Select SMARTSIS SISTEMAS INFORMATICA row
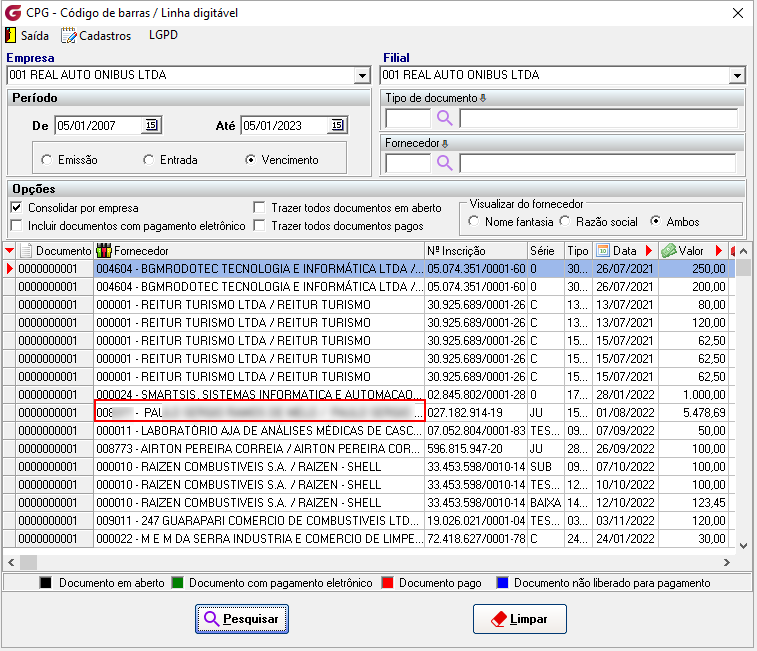 click(x=369, y=395)
